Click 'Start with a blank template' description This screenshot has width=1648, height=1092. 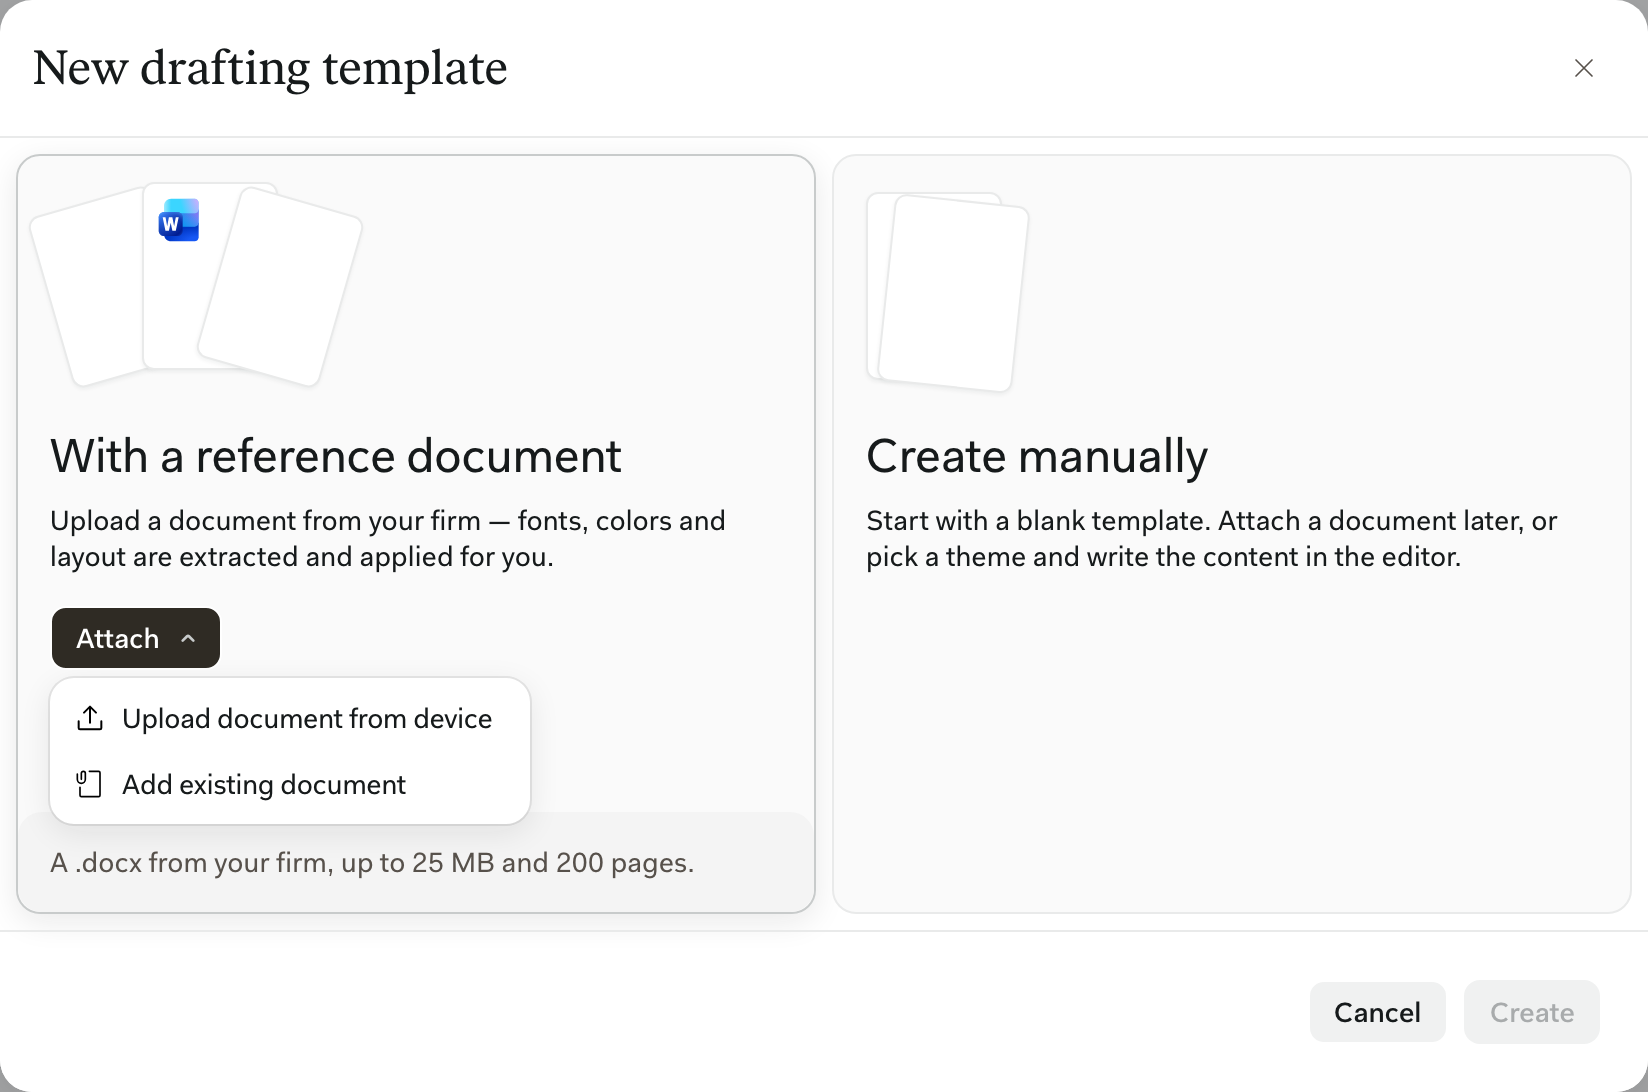point(1212,538)
